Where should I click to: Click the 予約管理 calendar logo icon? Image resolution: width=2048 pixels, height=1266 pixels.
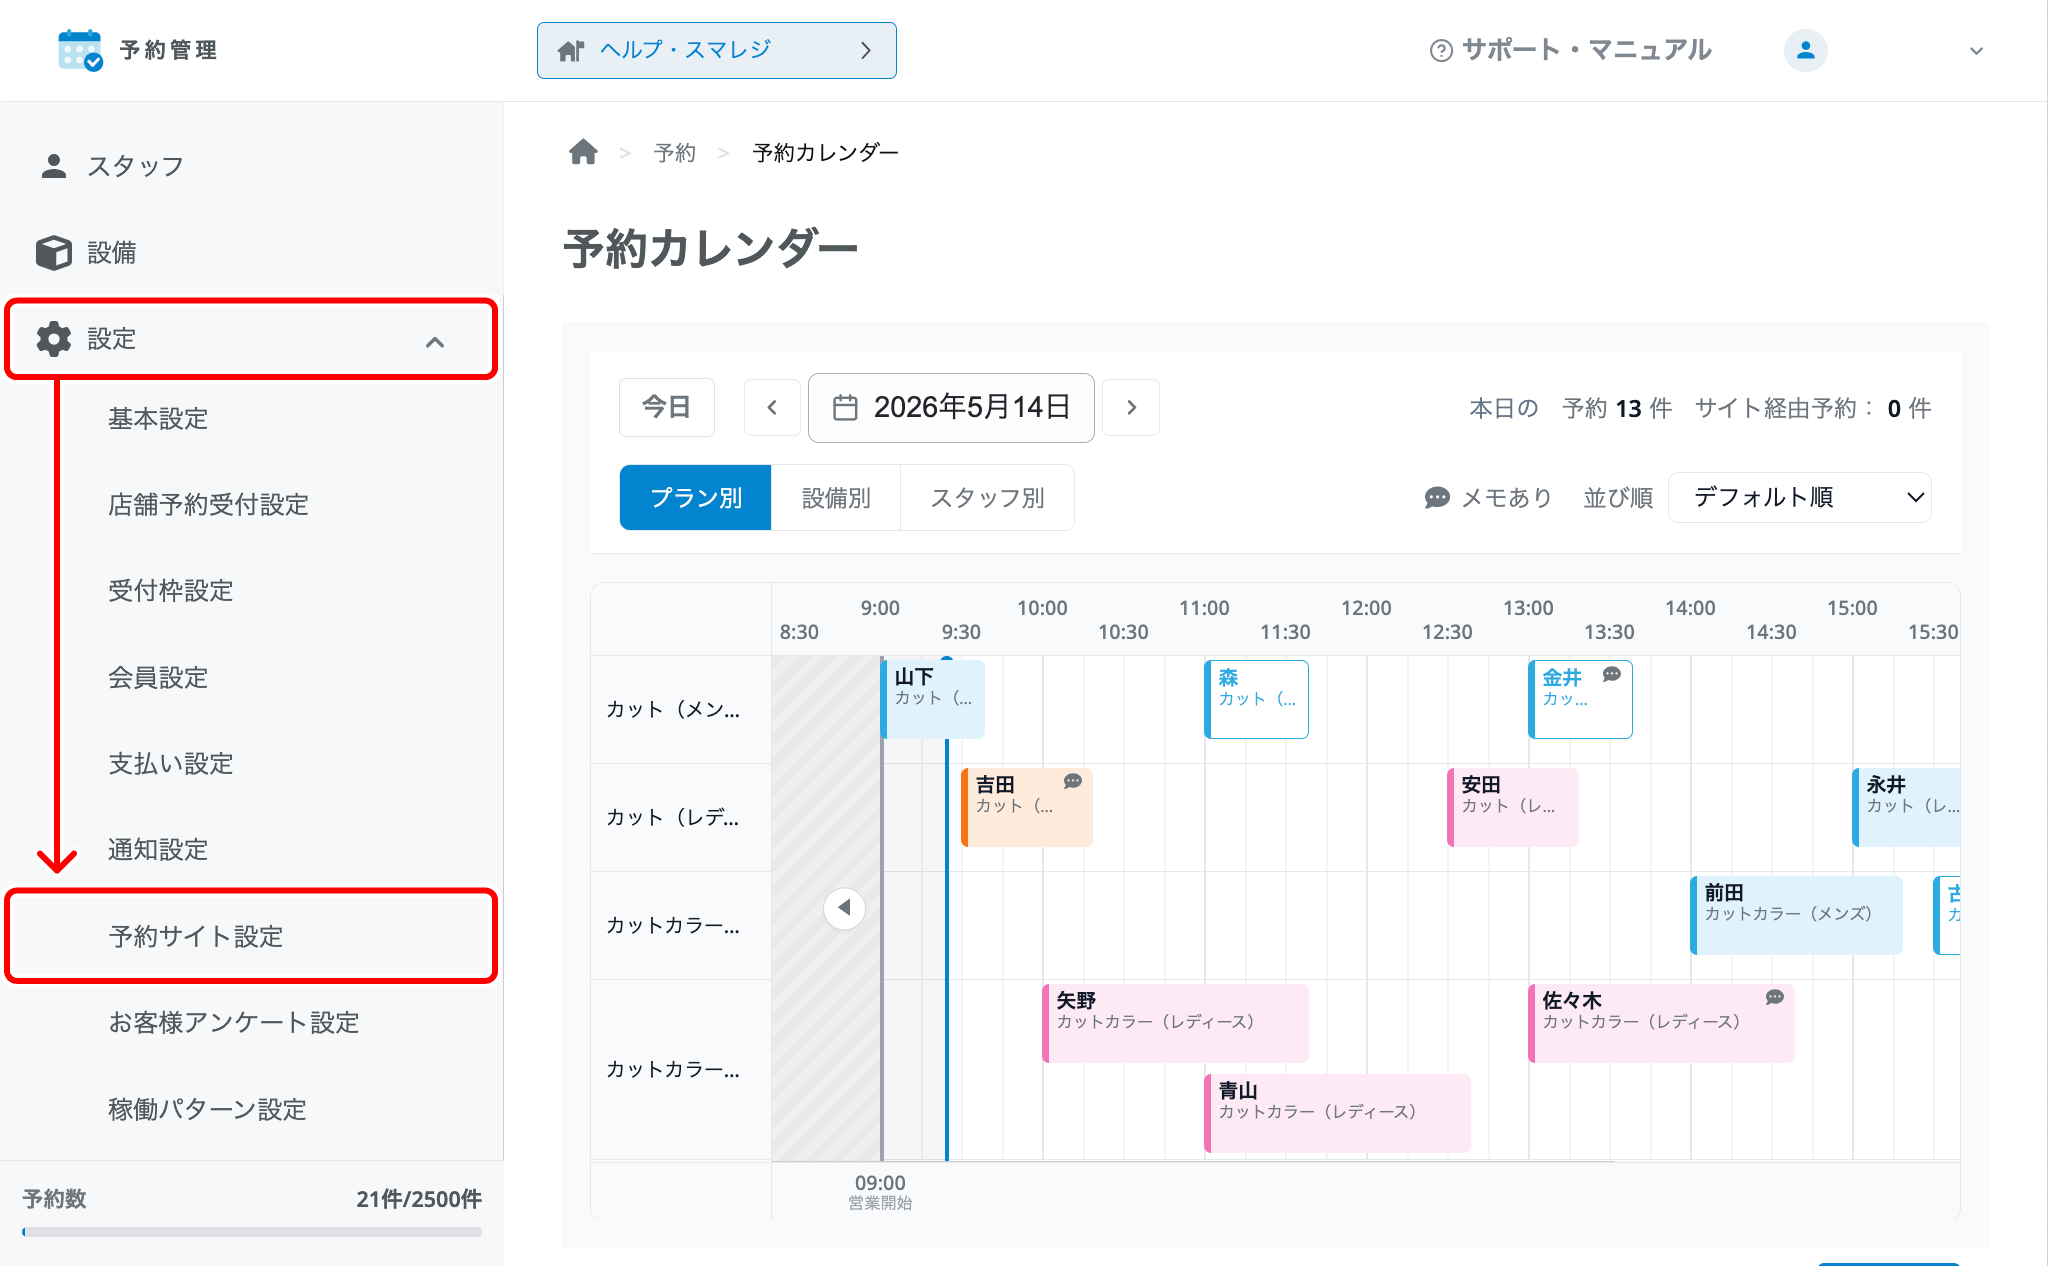point(80,50)
